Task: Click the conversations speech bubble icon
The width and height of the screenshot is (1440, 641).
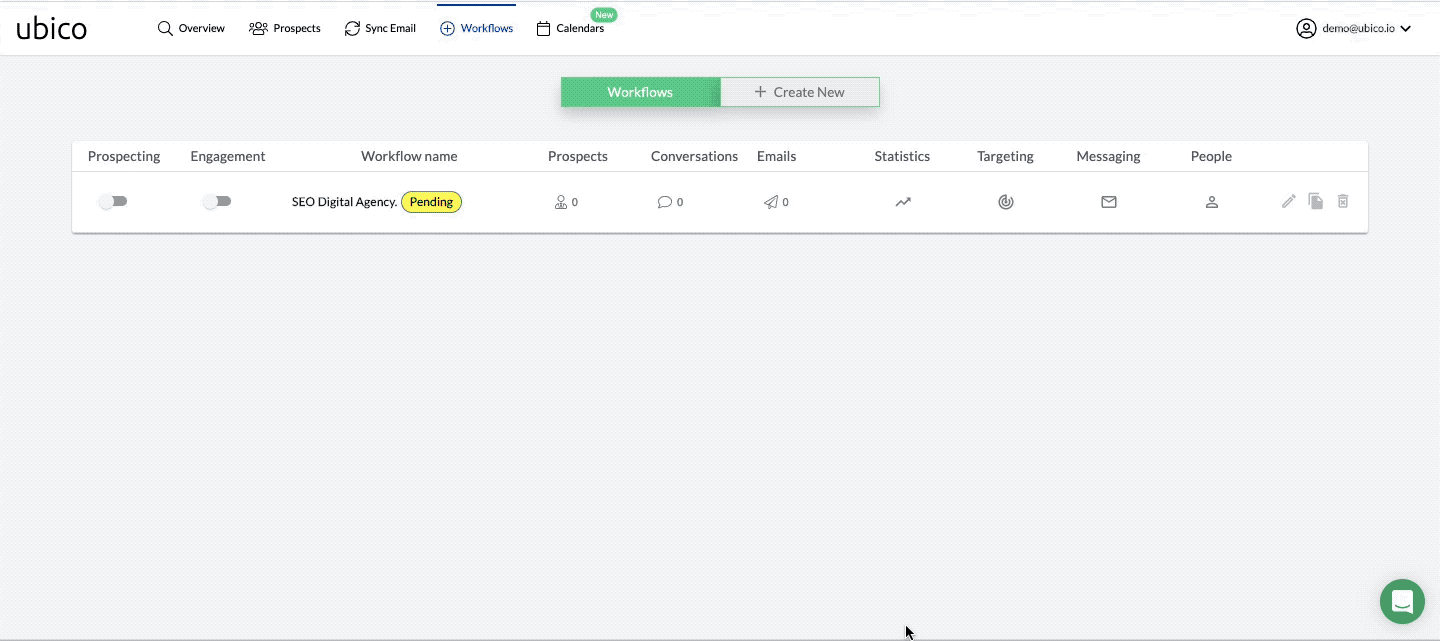Action: click(x=665, y=202)
